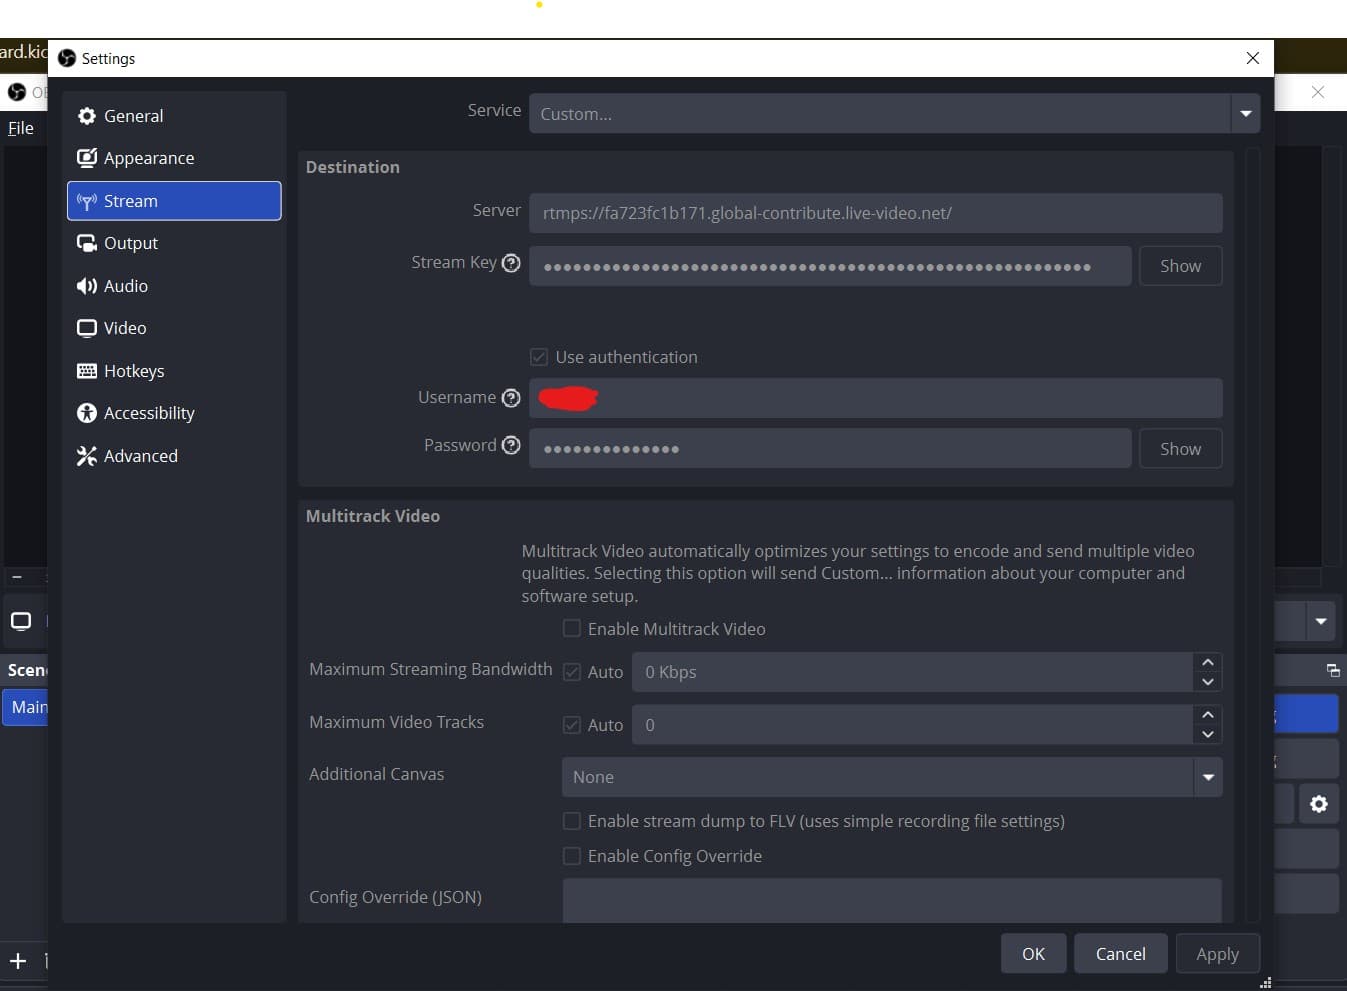Toggle the Use authentication checkbox
Image resolution: width=1347 pixels, height=991 pixels.
tap(539, 357)
